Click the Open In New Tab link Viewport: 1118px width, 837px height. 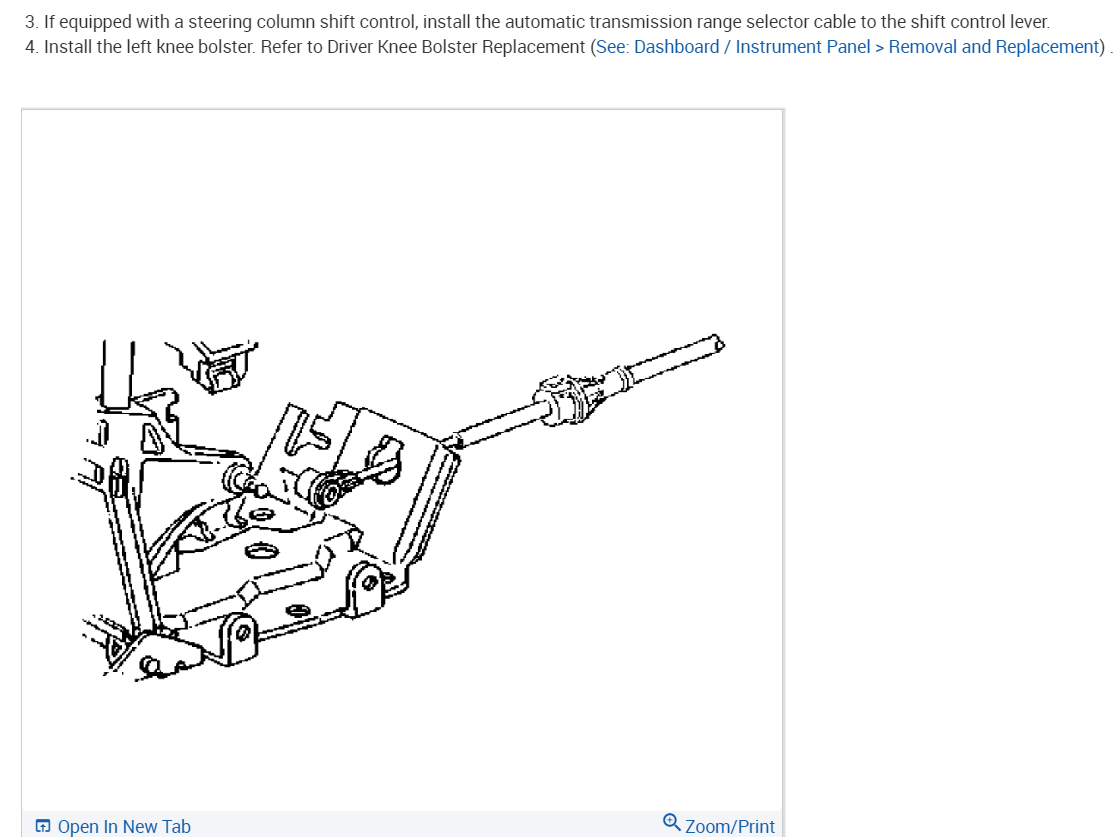click(x=124, y=826)
